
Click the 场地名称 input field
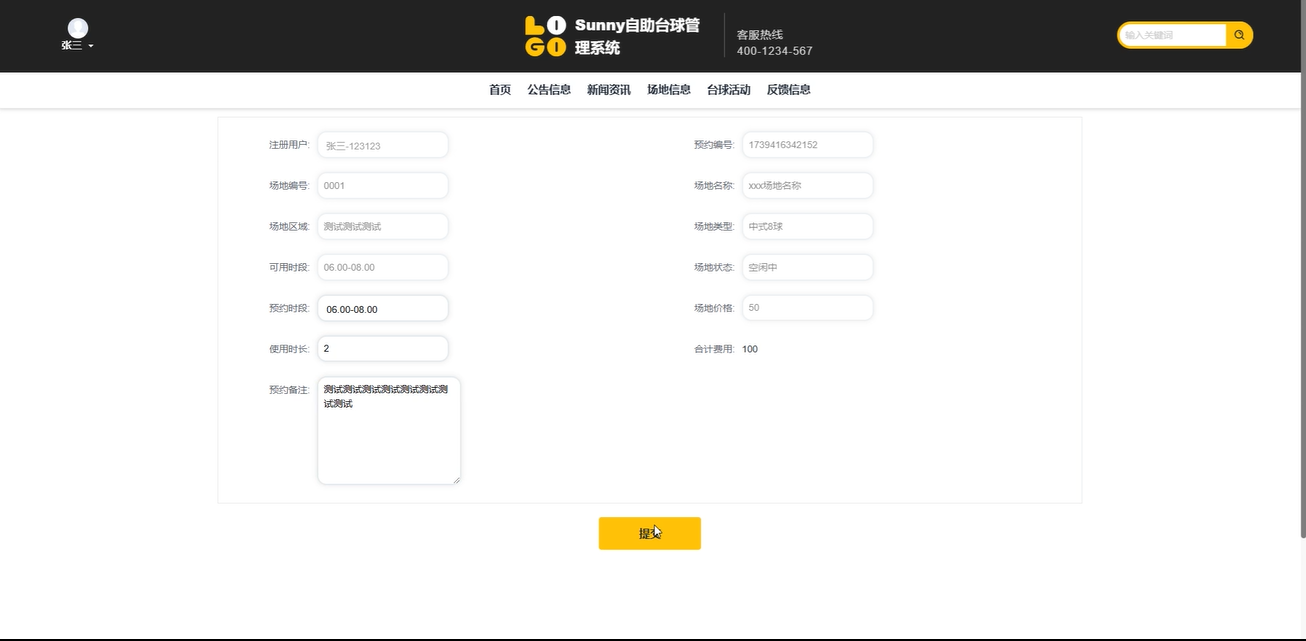click(x=808, y=186)
